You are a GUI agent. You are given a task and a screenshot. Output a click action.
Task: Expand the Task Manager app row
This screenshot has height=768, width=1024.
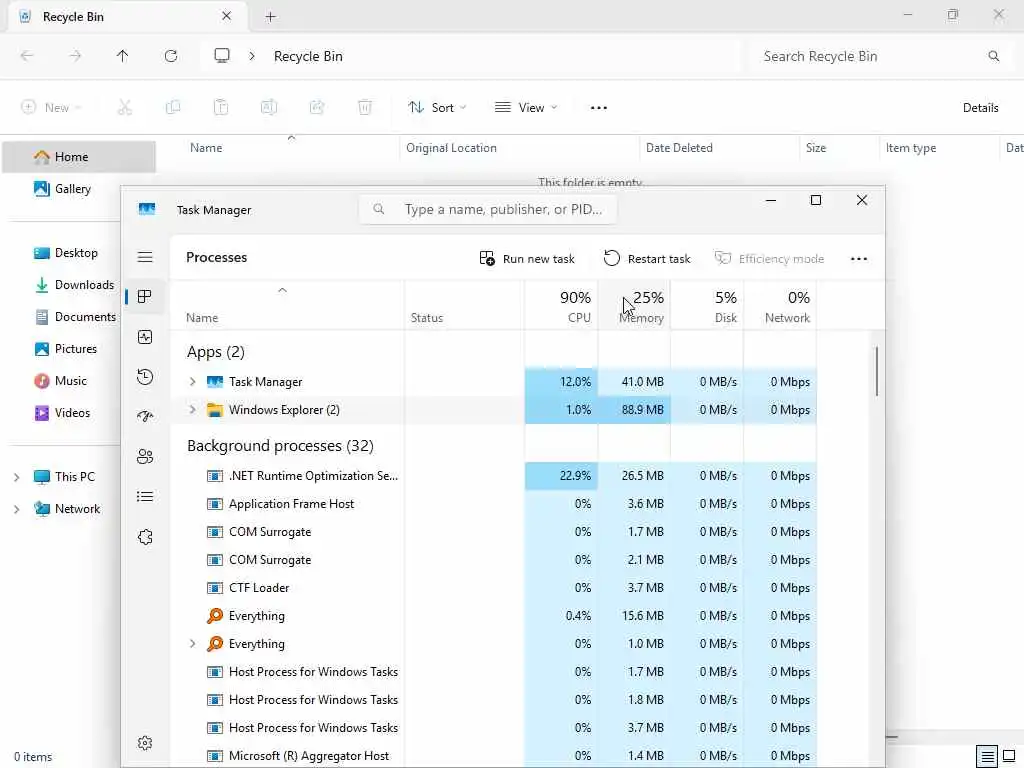tap(193, 382)
